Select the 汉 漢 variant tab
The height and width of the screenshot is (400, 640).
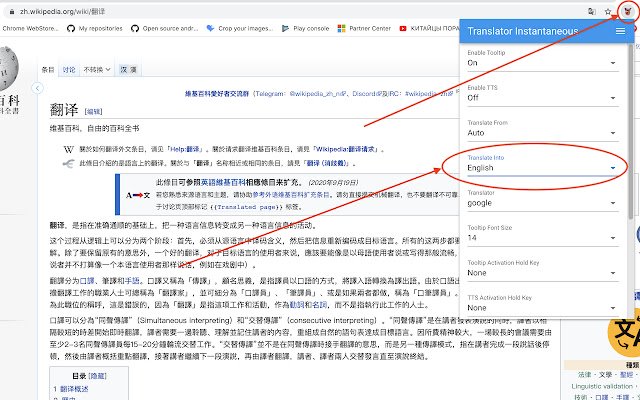coord(128,70)
